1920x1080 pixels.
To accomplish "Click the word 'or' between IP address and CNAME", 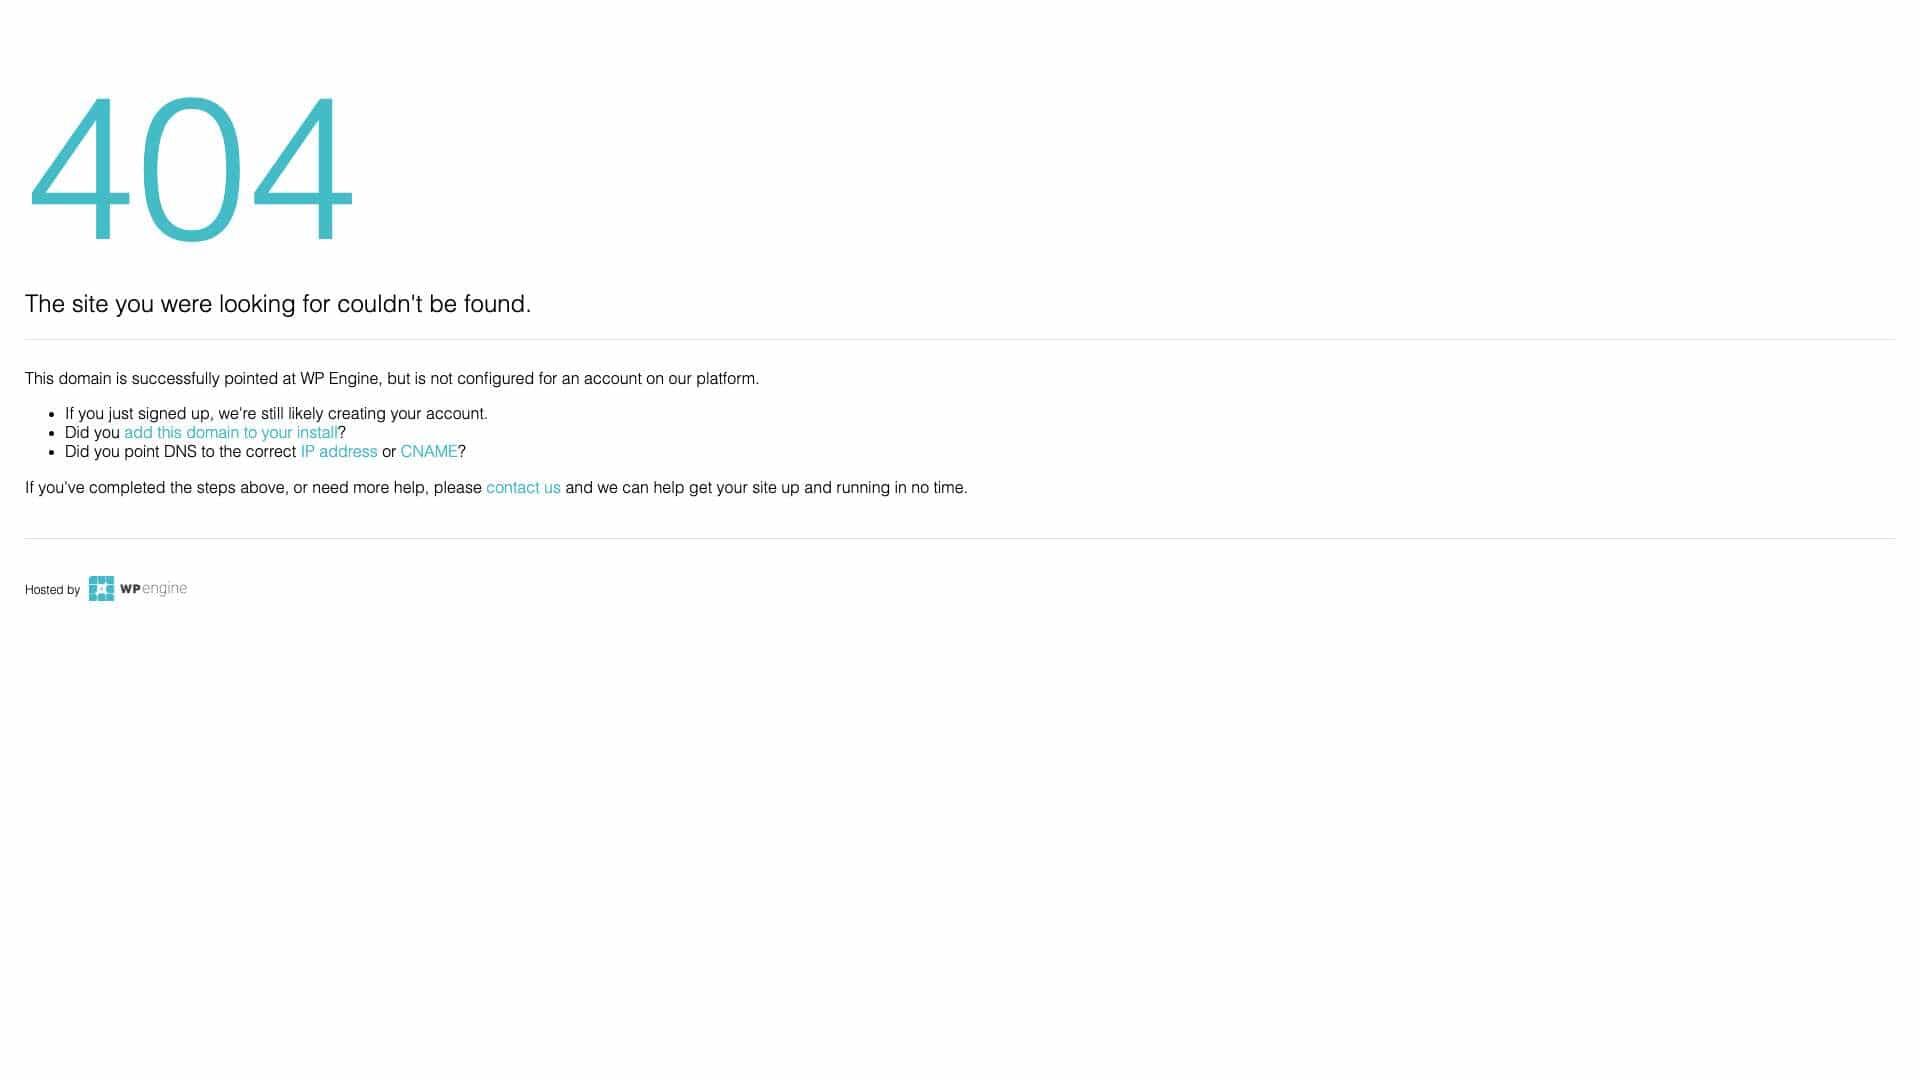I will [x=389, y=452].
